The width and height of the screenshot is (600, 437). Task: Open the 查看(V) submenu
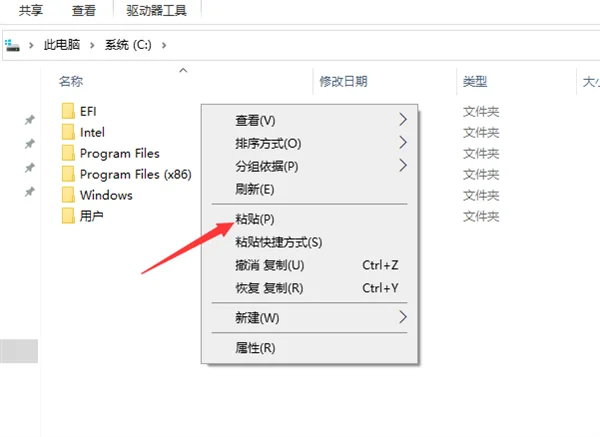[310, 120]
